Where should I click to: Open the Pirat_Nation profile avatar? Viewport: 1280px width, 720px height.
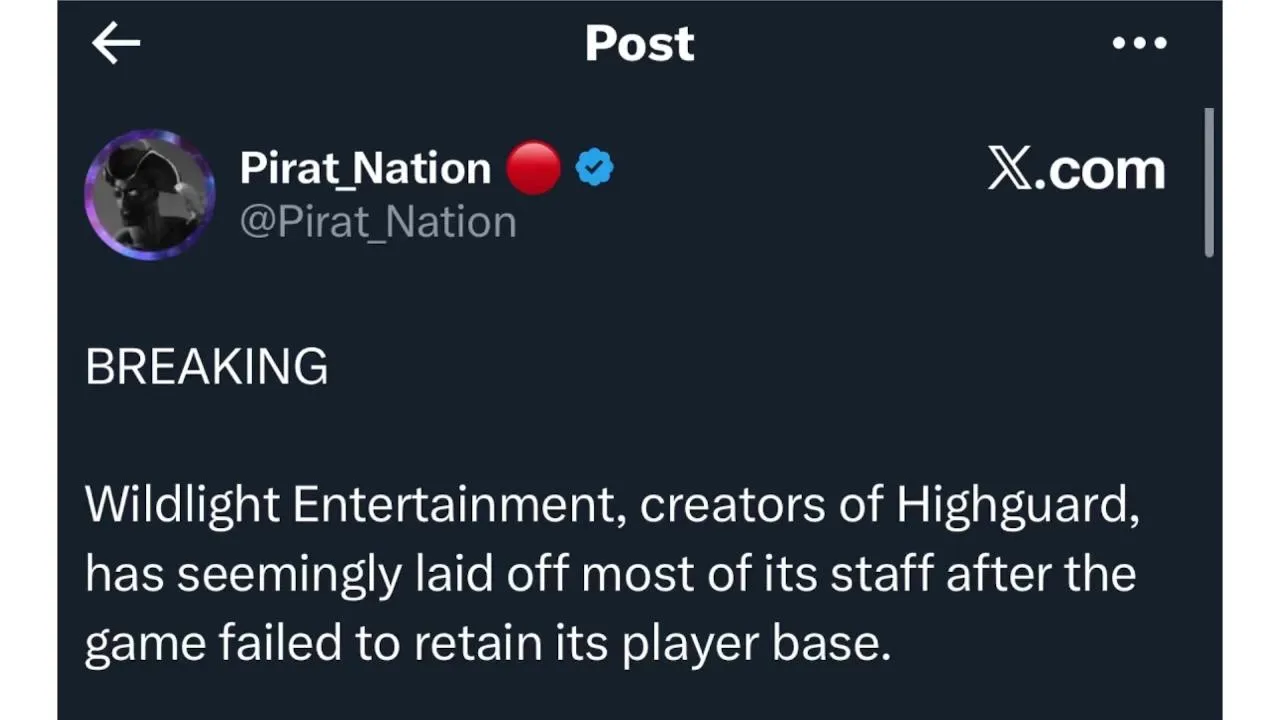point(149,194)
